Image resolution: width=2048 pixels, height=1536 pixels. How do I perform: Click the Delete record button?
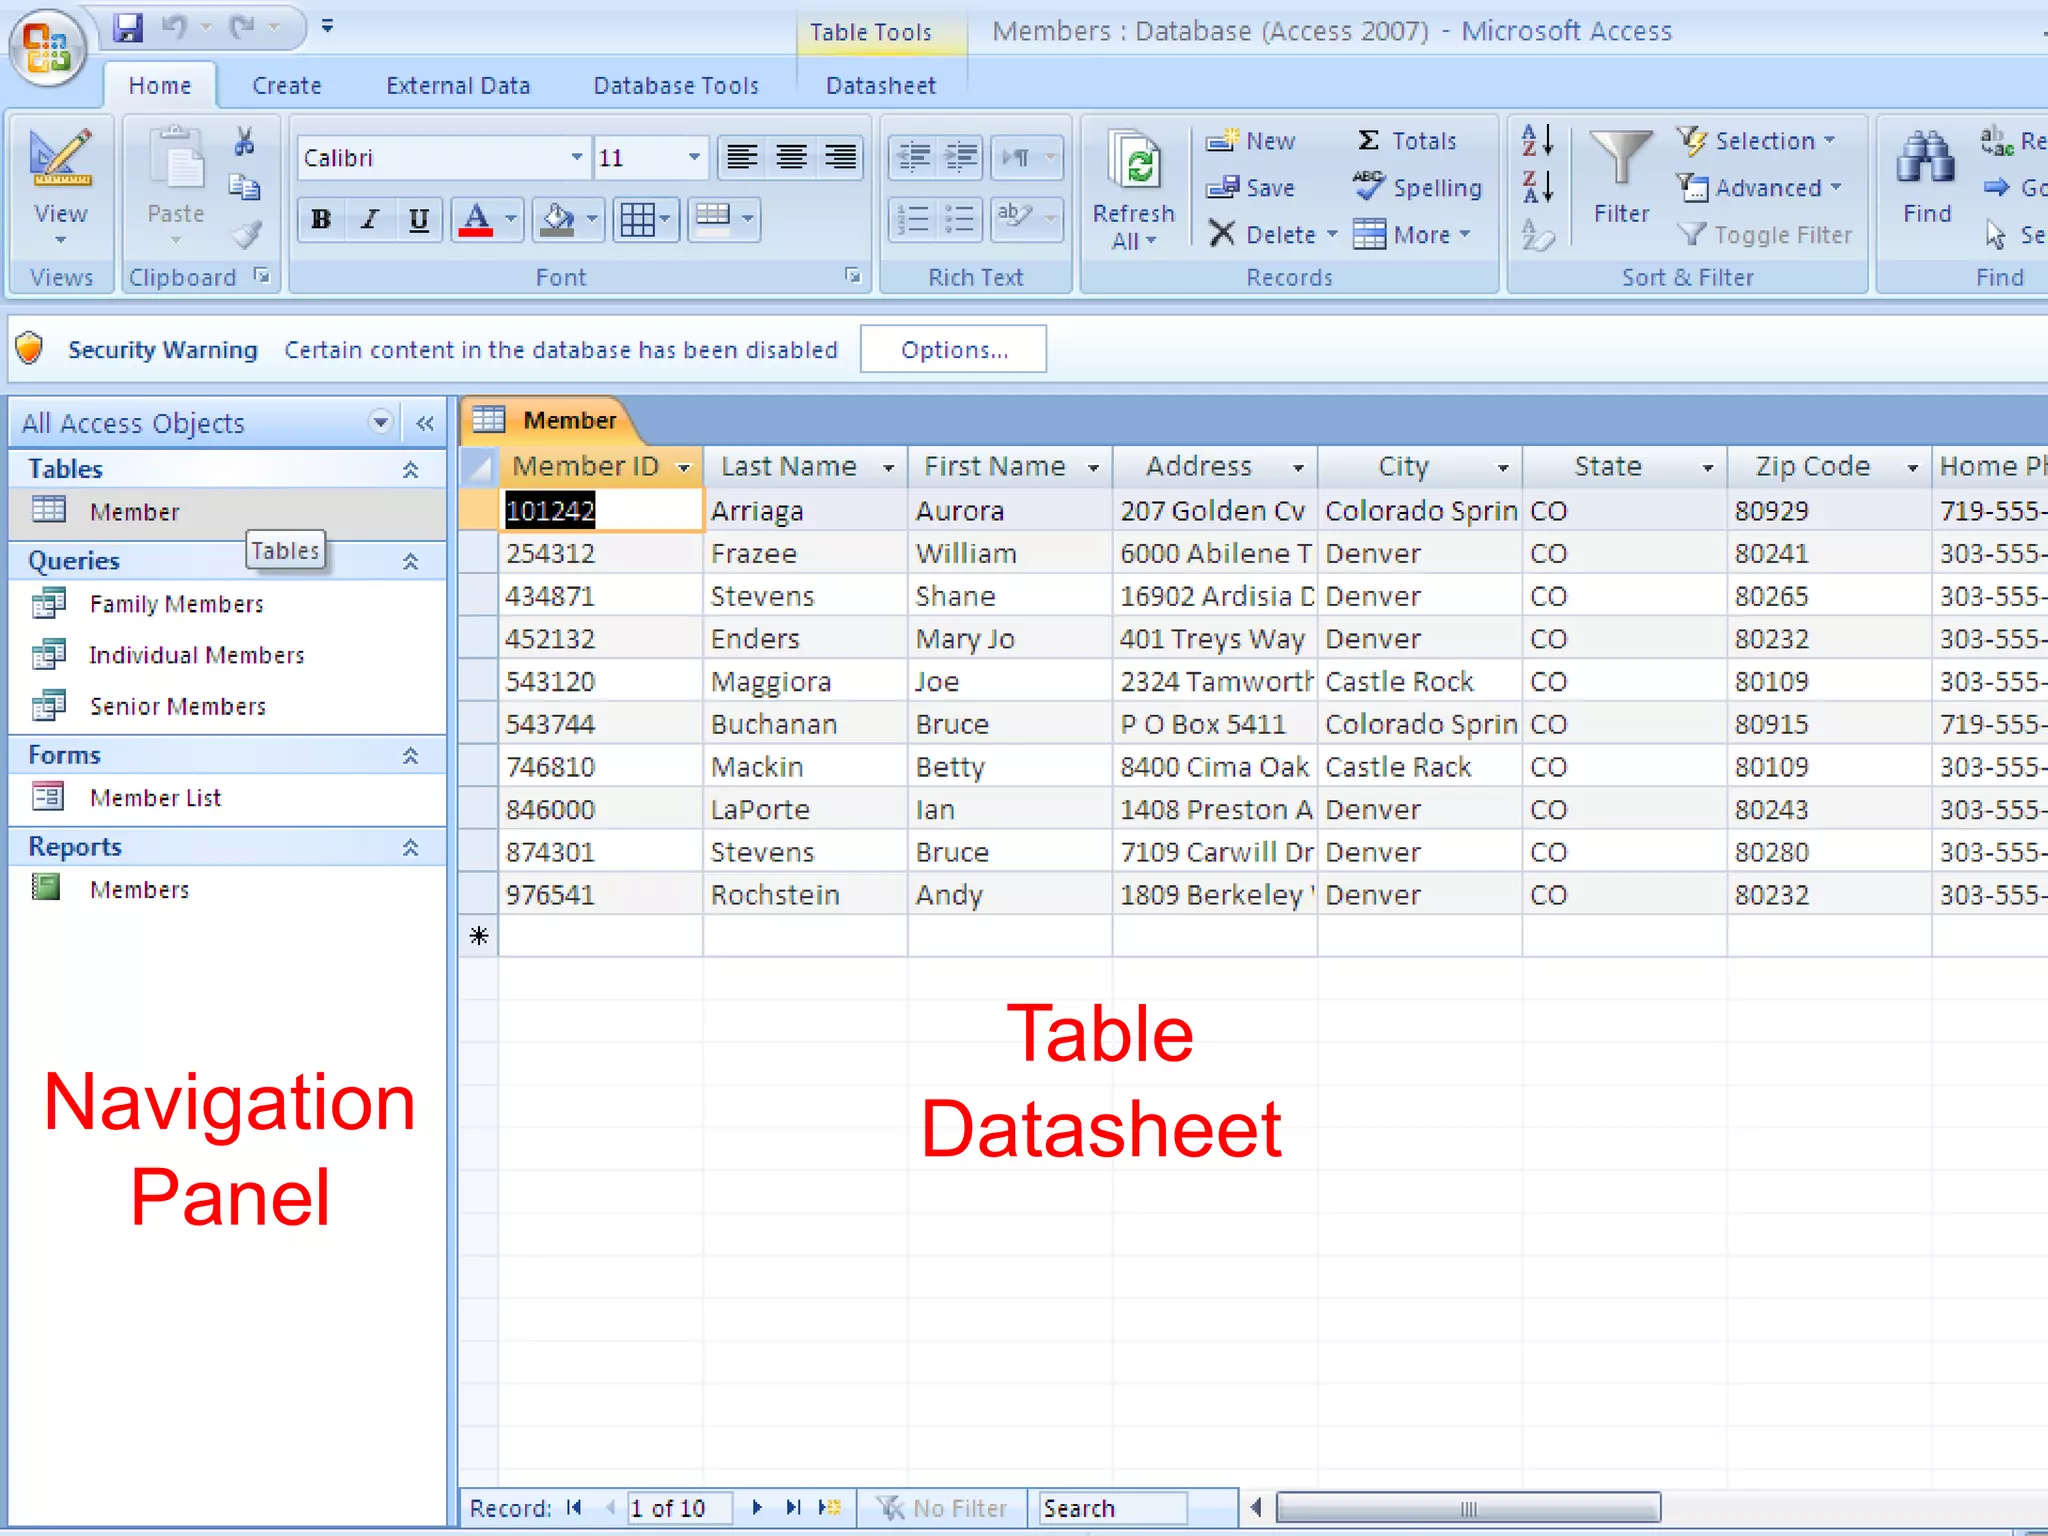(x=1262, y=234)
